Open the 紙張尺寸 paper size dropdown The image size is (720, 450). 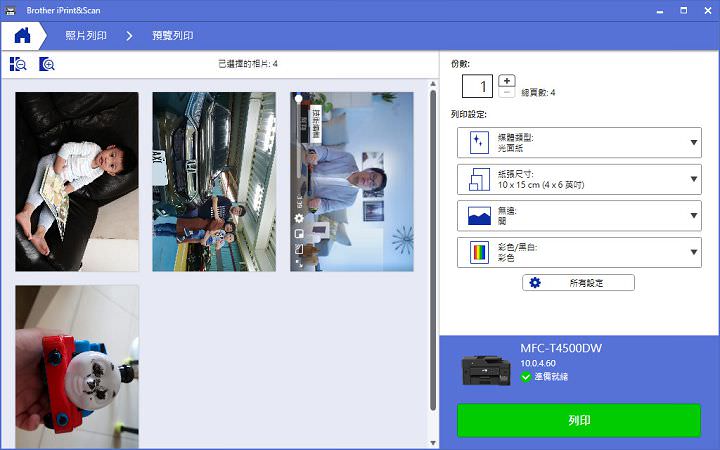579,179
